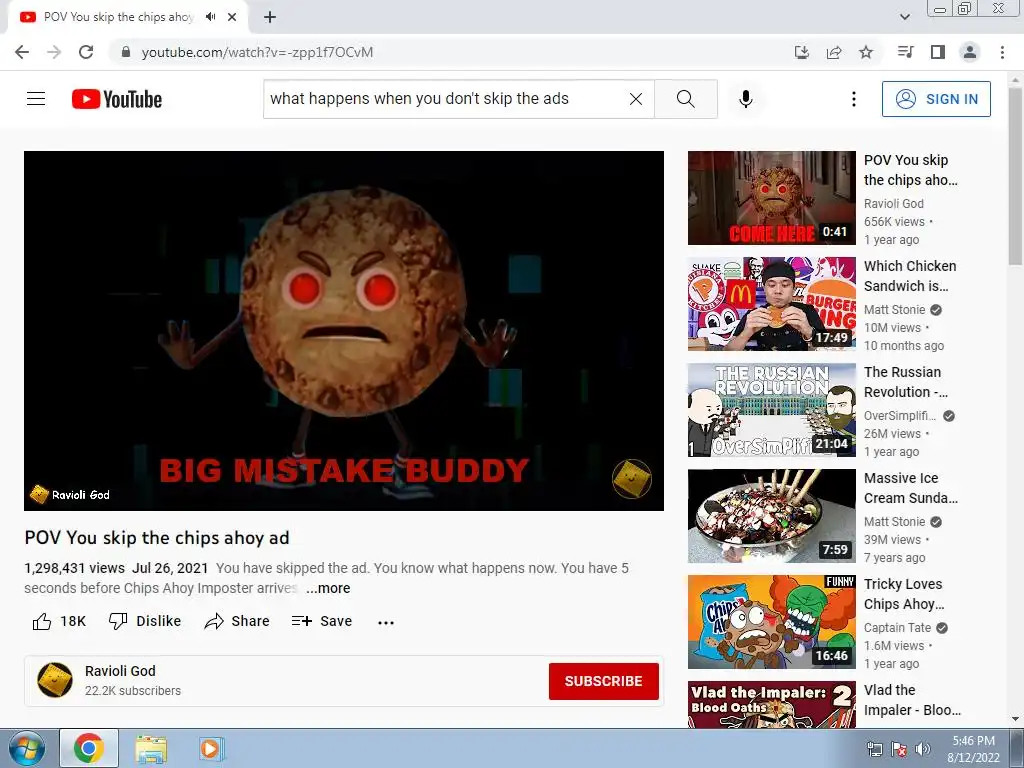Open Tricky Loves Chips Ahoy thumbnail
Viewport: 1024px width, 768px height.
[771, 622]
